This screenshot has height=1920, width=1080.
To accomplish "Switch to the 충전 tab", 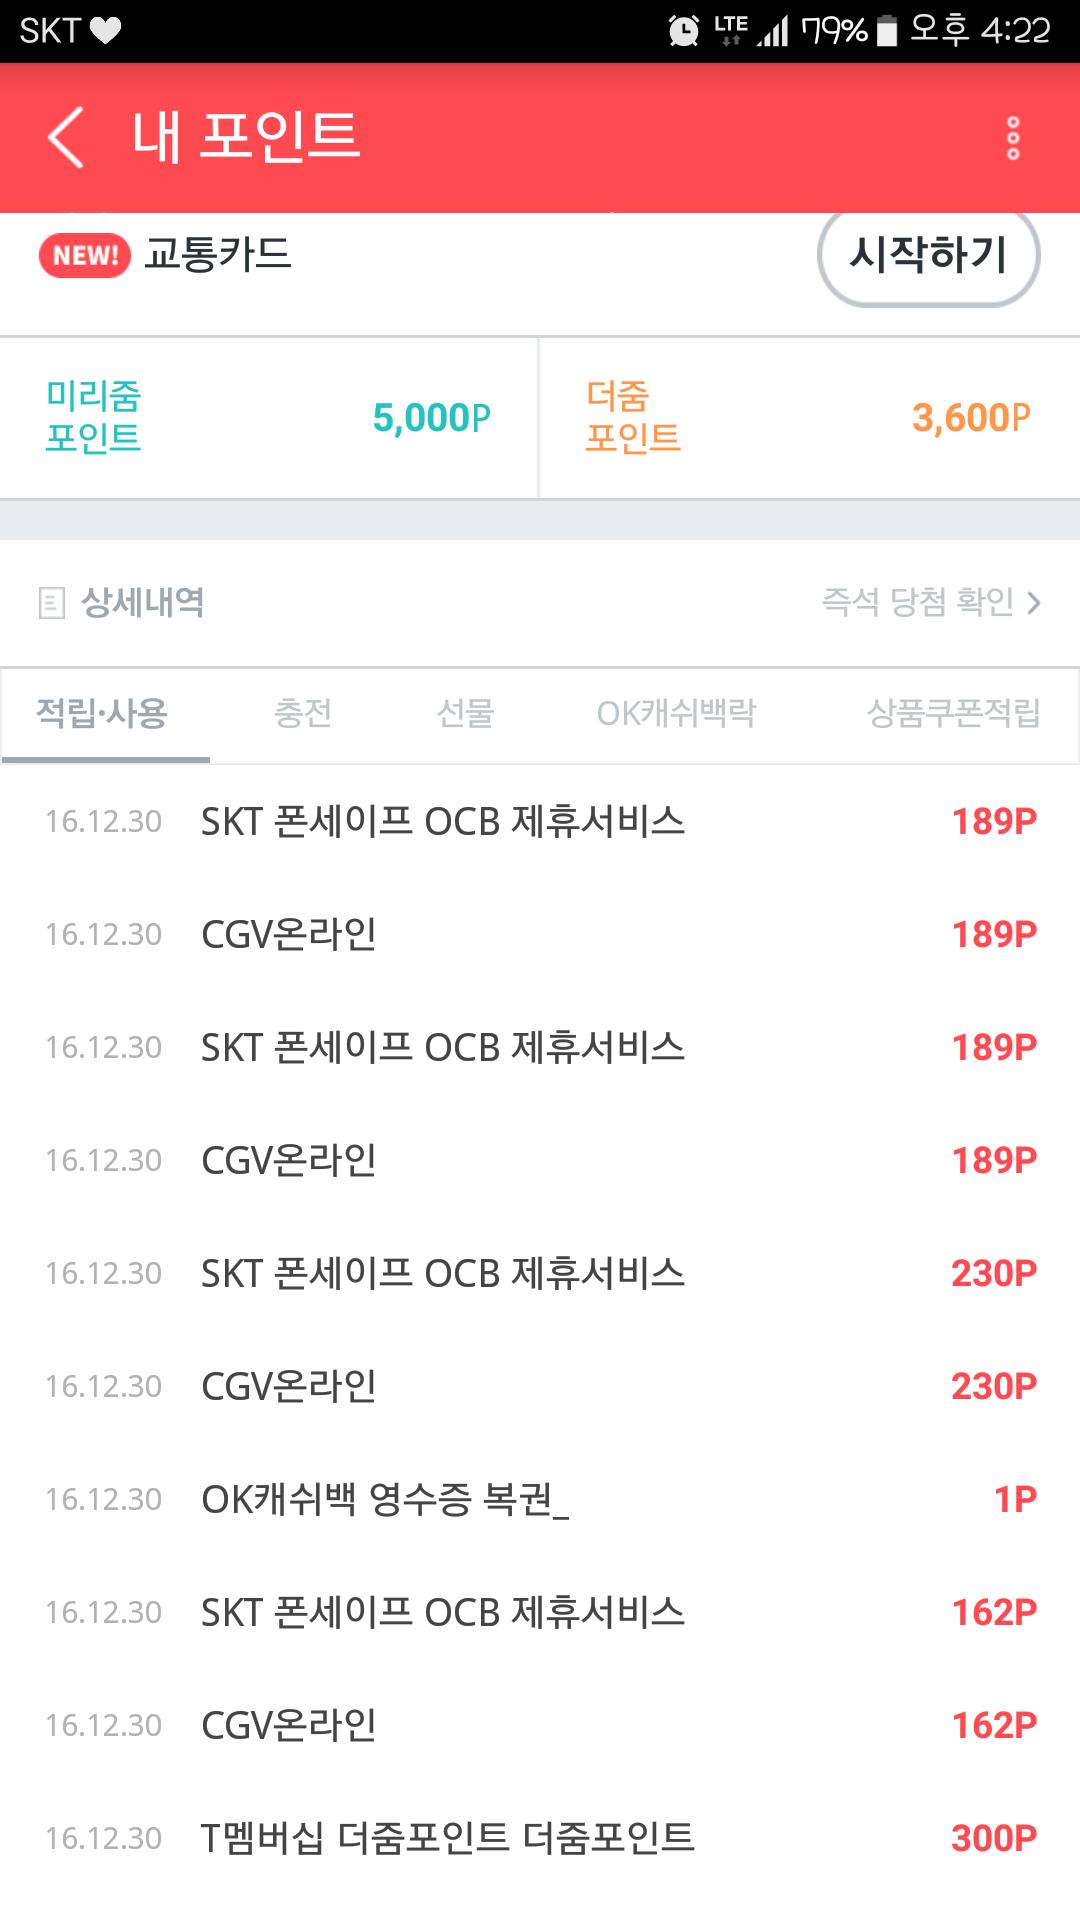I will click(x=302, y=713).
